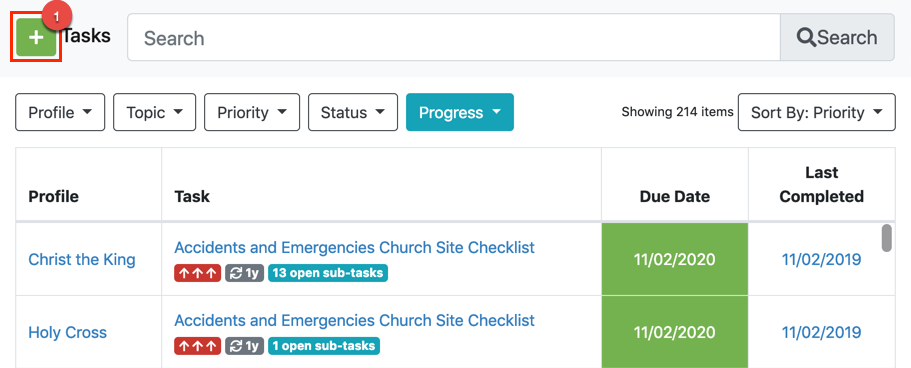Open the Status filter dropdown

coord(353,112)
